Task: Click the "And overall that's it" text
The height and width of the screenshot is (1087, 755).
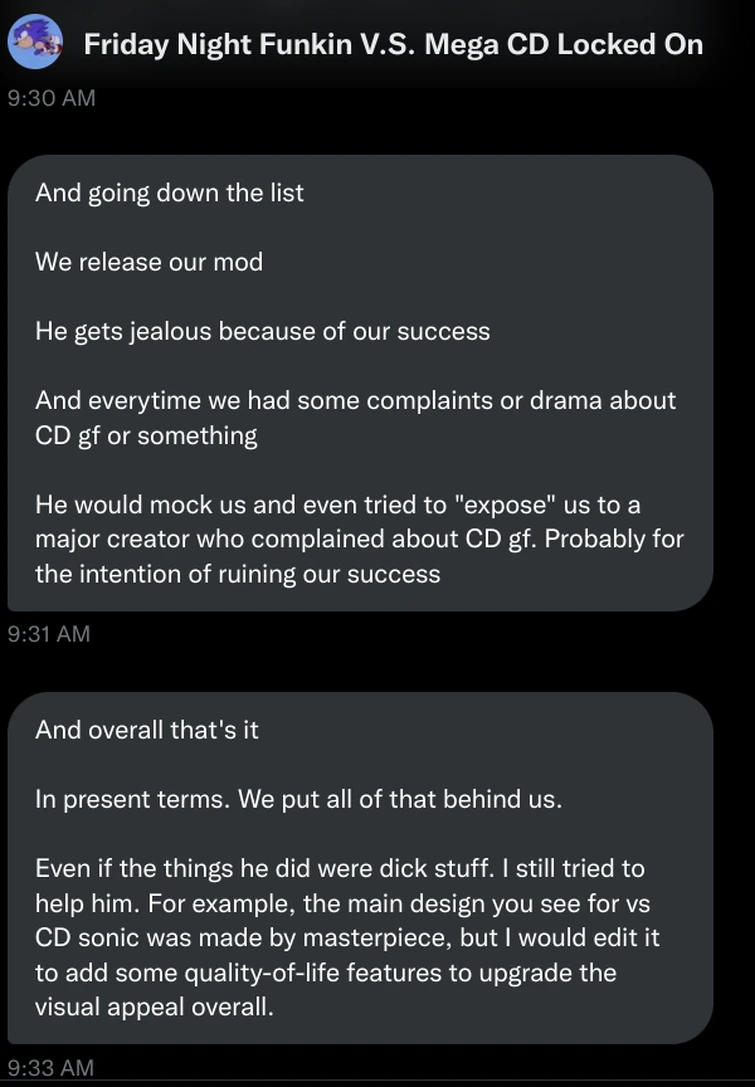Action: (x=147, y=730)
